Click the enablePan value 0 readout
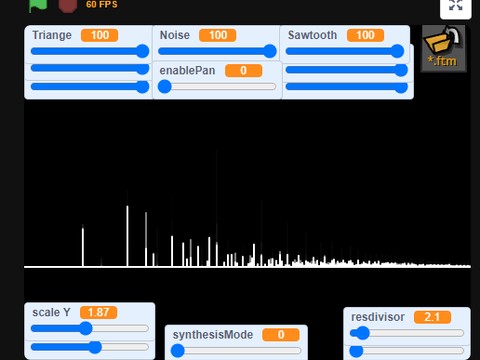 tap(243, 70)
